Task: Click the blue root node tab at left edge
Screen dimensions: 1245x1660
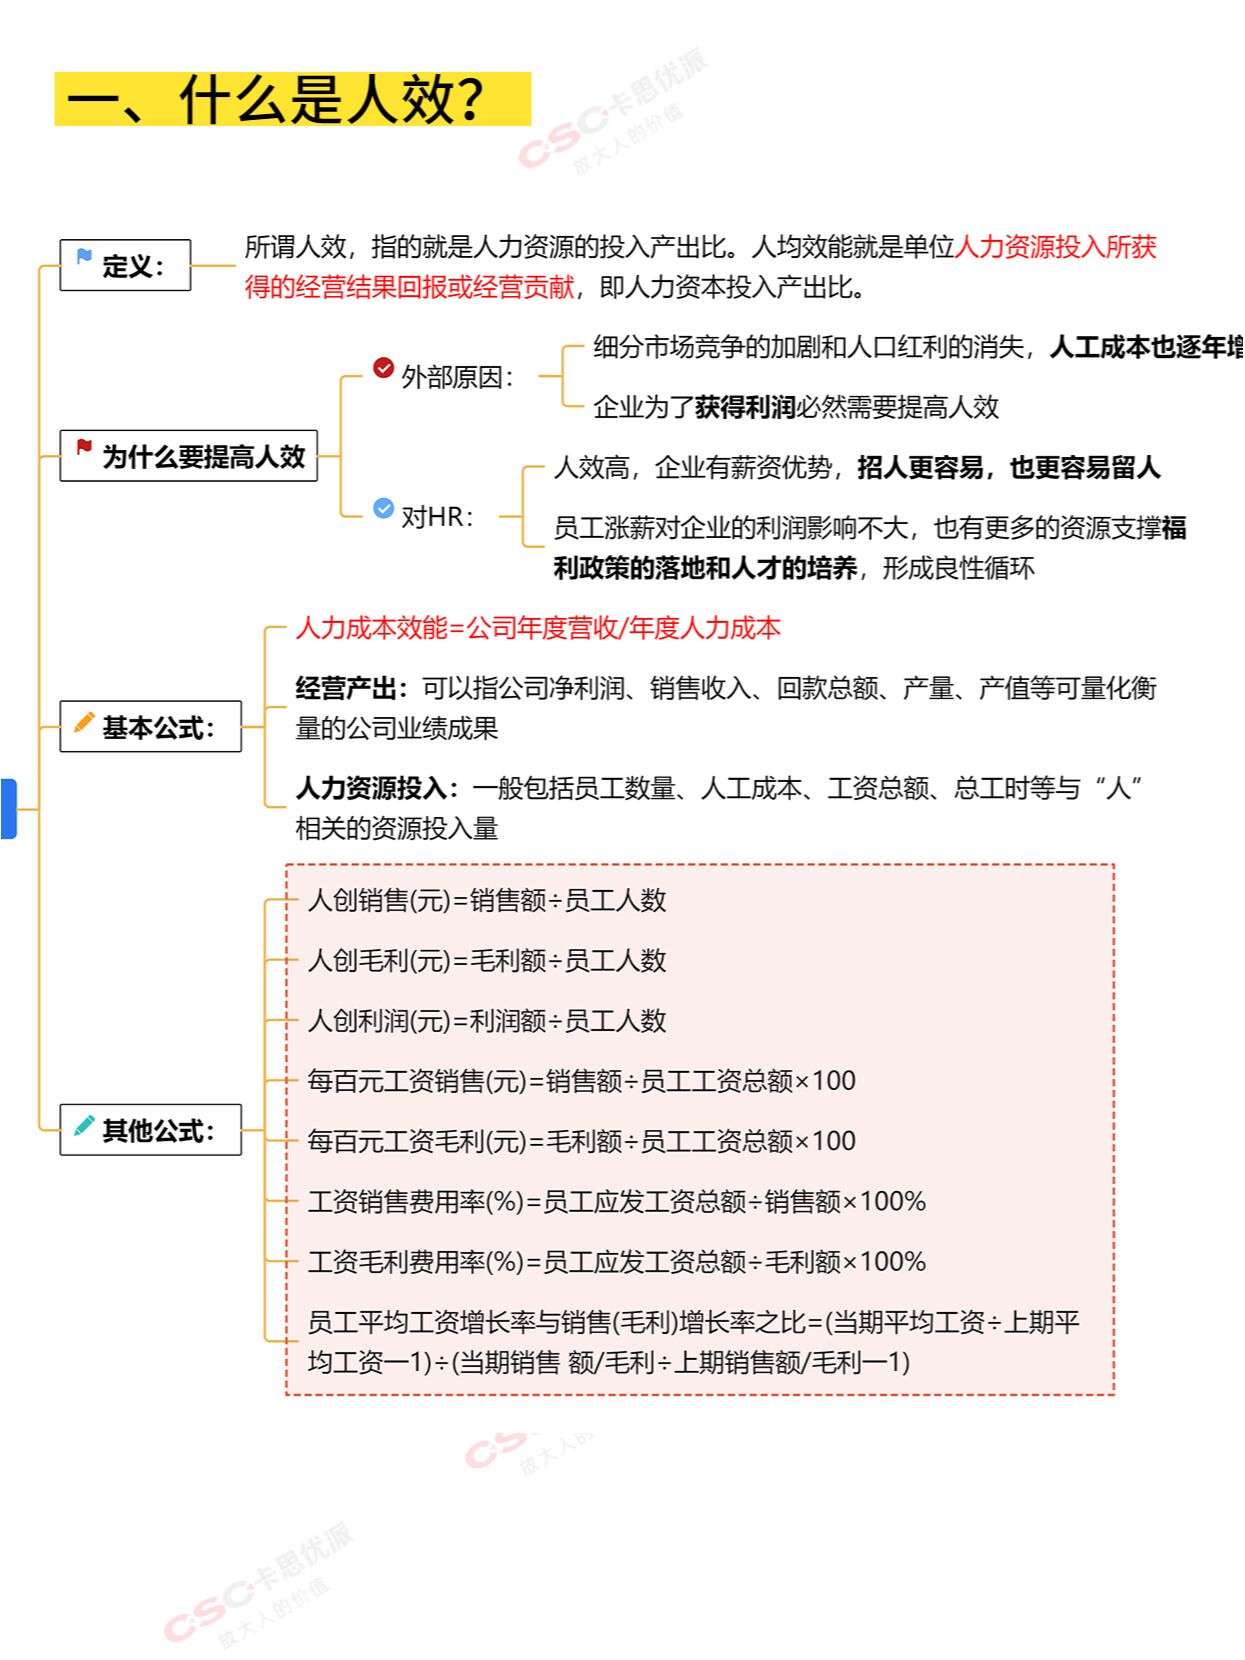Action: [8, 808]
